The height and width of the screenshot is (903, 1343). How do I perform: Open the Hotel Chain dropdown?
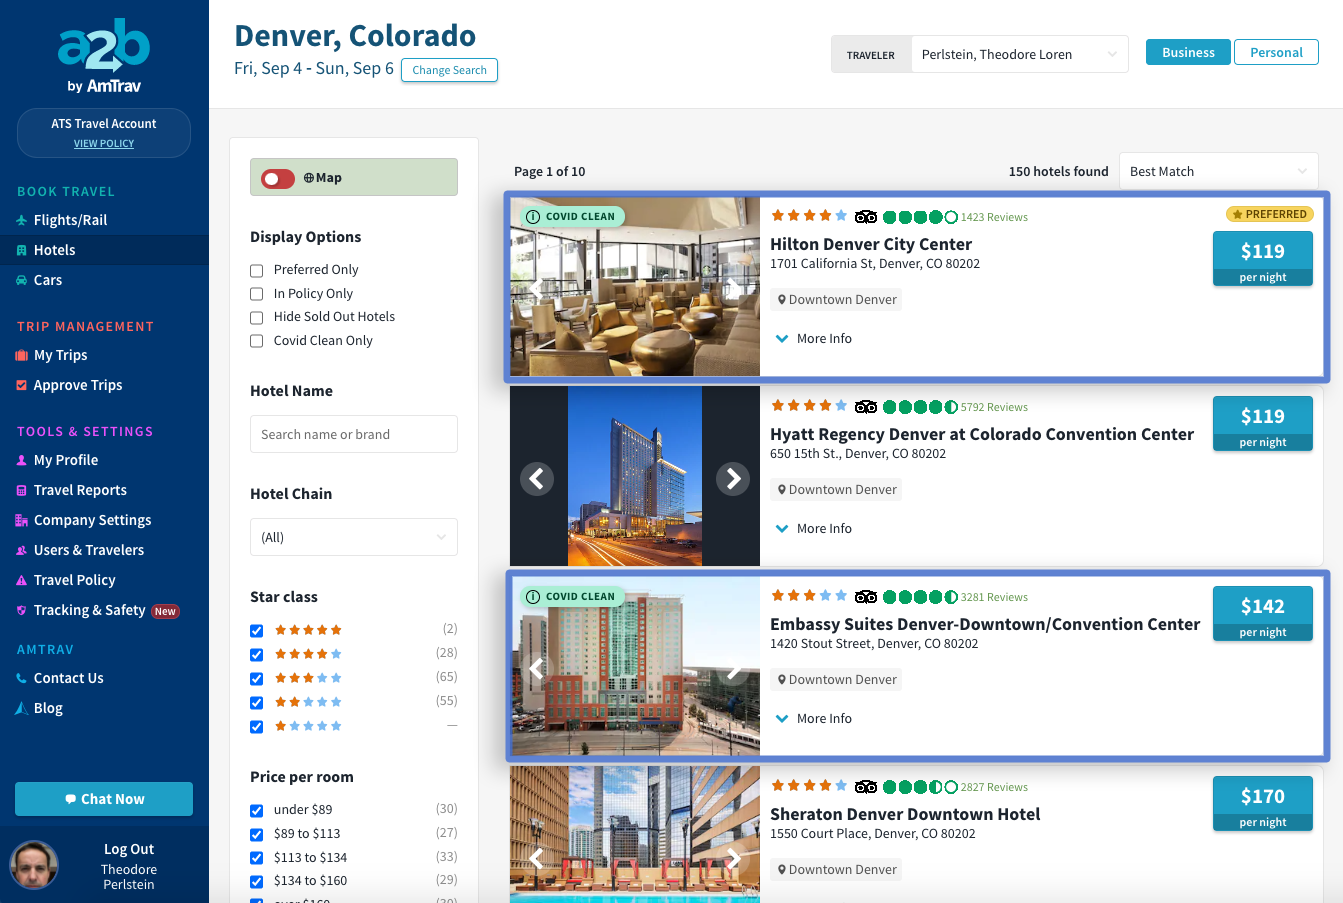click(353, 537)
